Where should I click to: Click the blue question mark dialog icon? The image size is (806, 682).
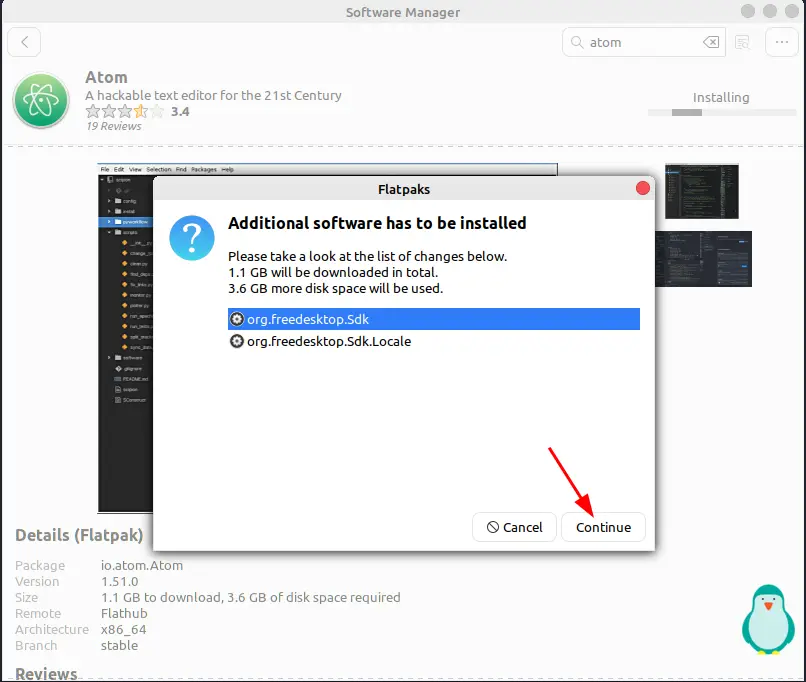point(192,238)
